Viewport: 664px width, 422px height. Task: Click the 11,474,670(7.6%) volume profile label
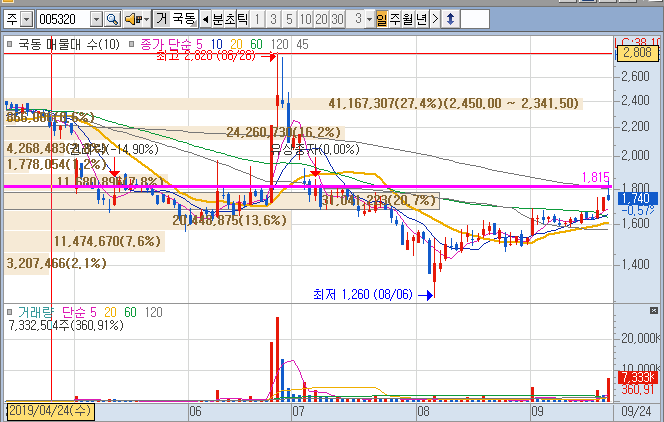[x=107, y=241]
